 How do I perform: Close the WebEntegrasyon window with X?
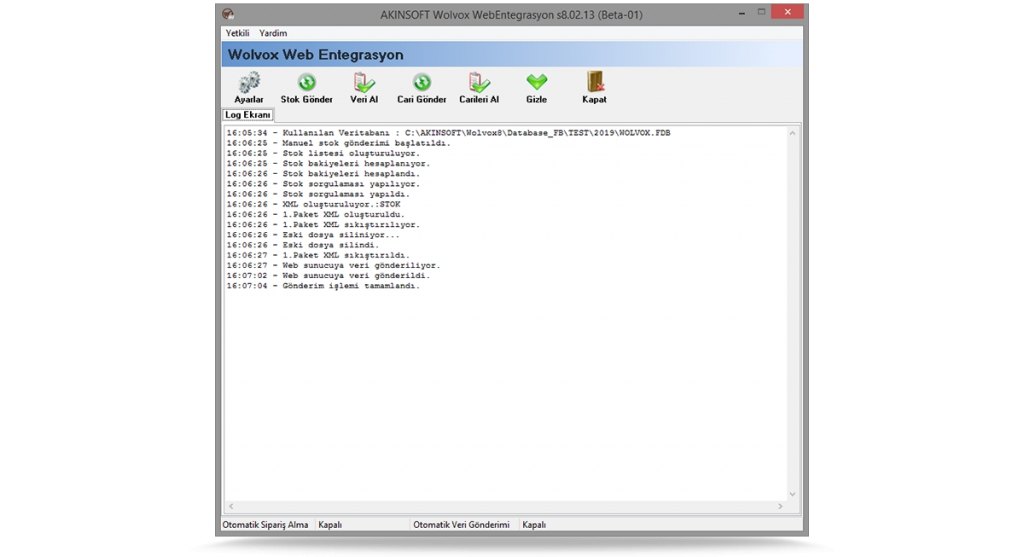(x=788, y=12)
